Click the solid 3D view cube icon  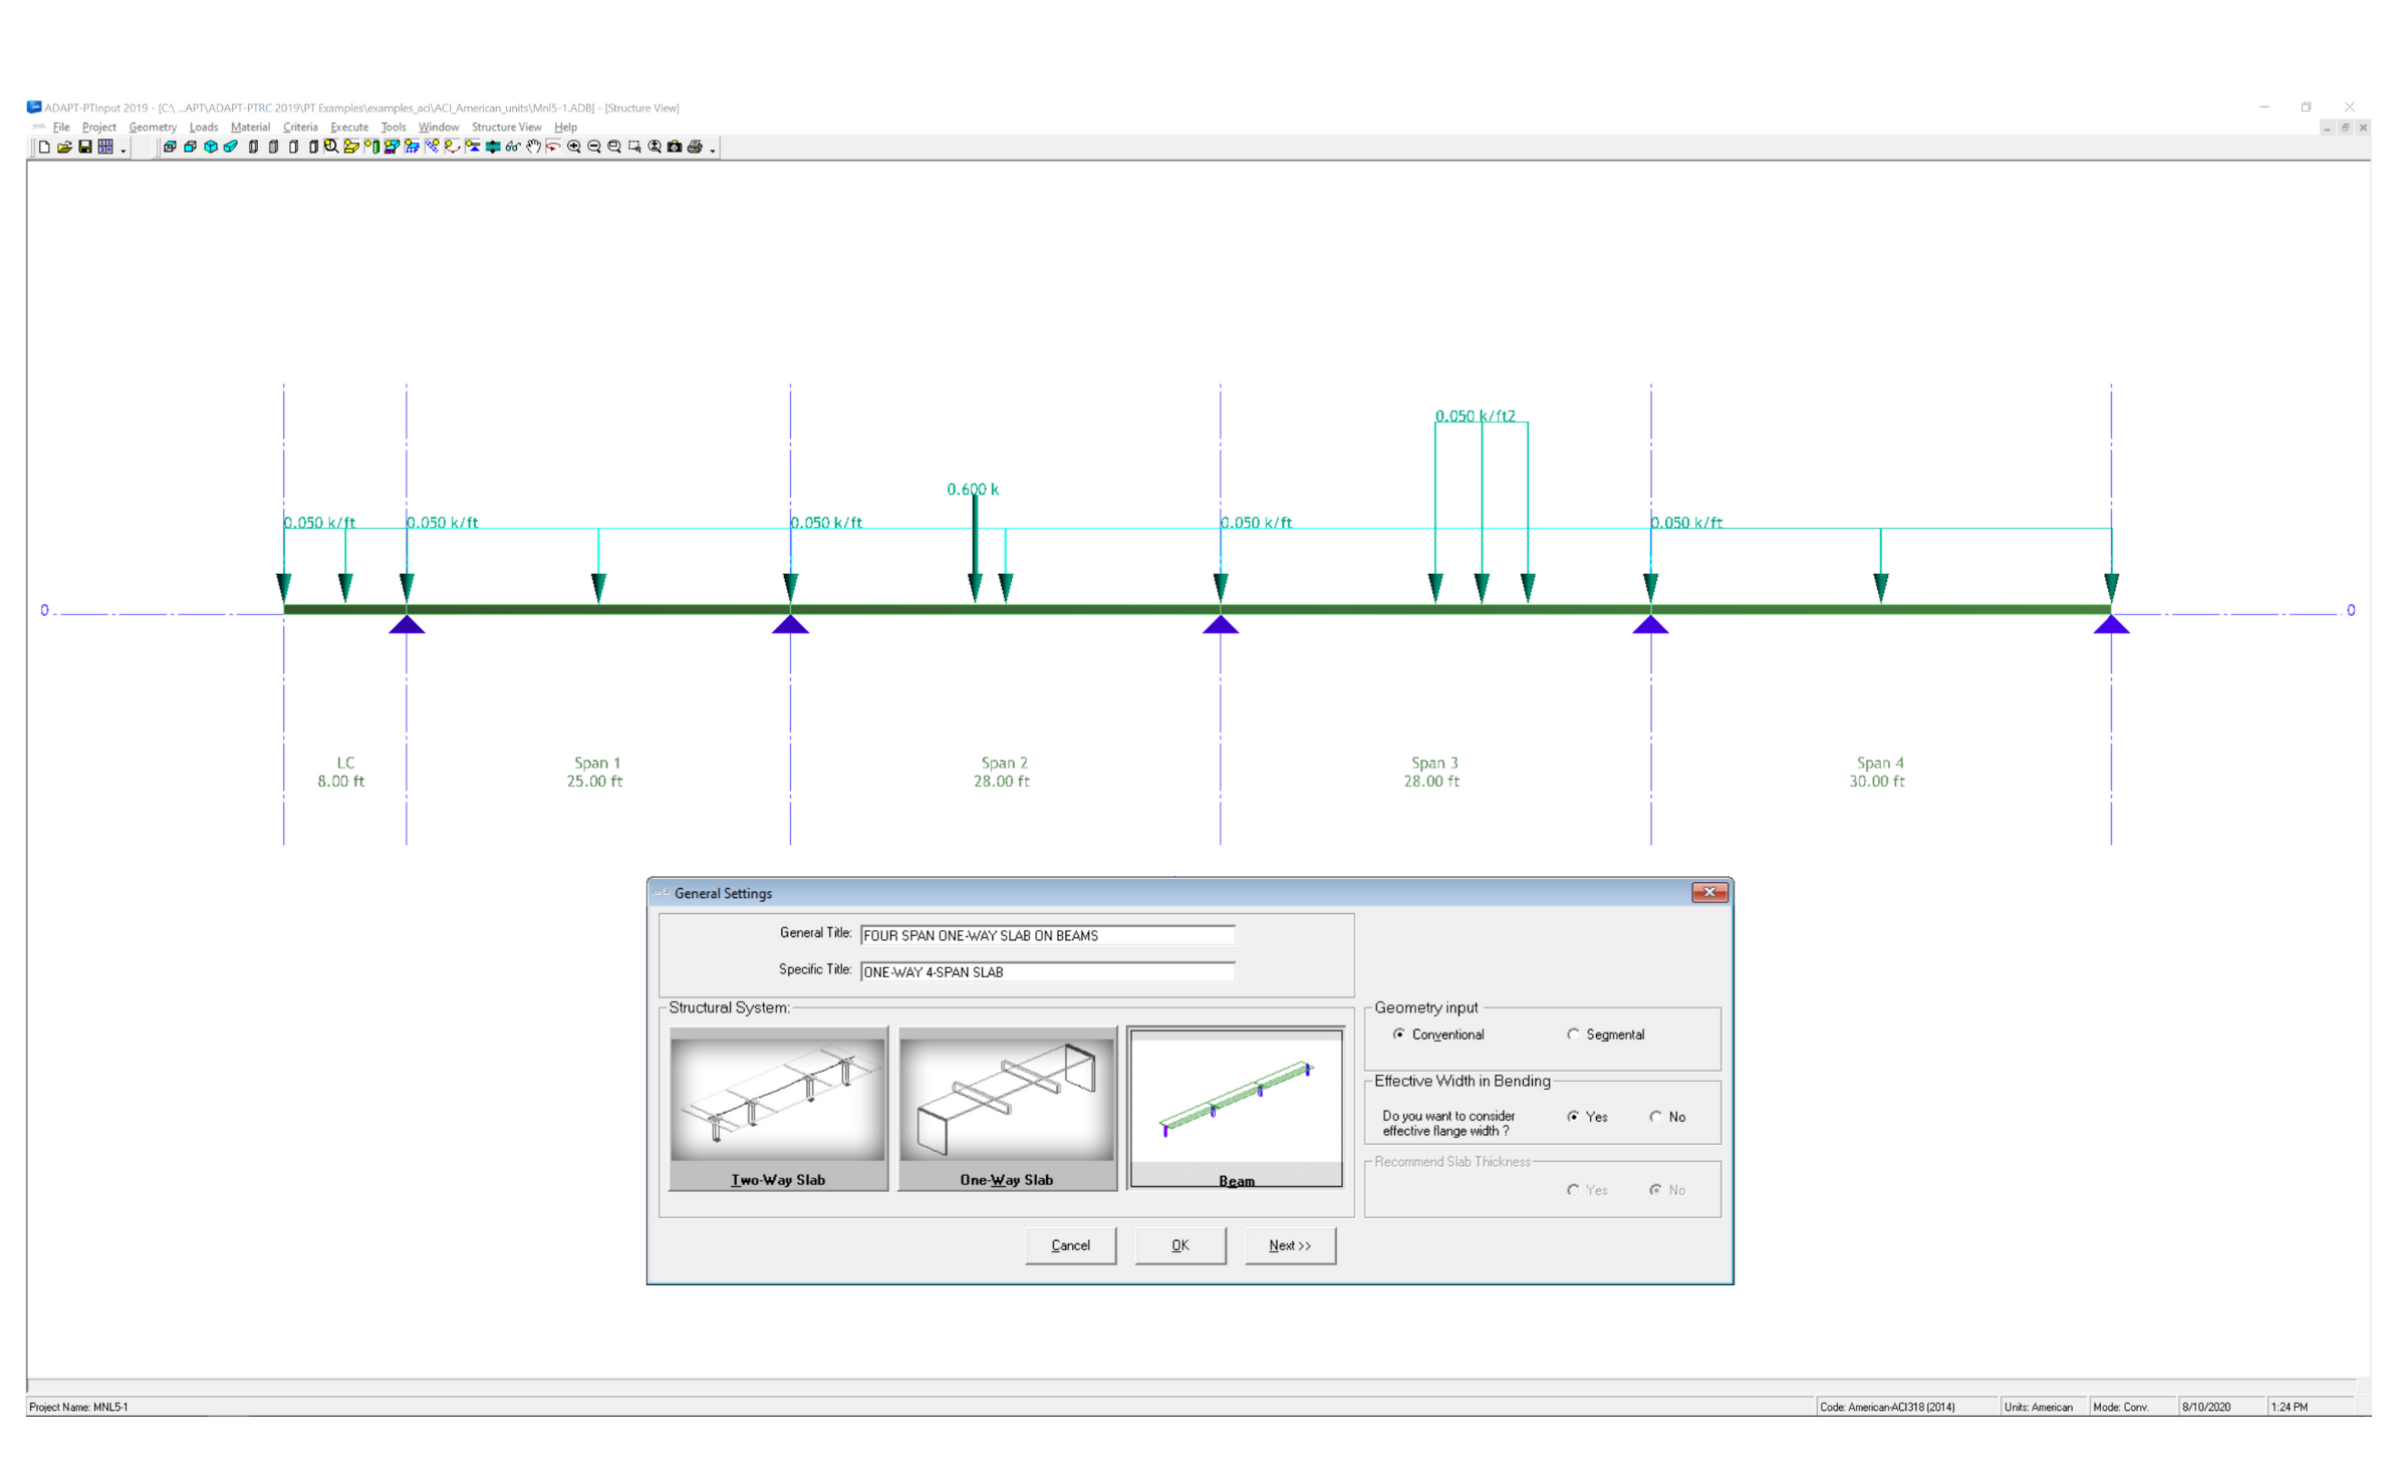(x=210, y=147)
